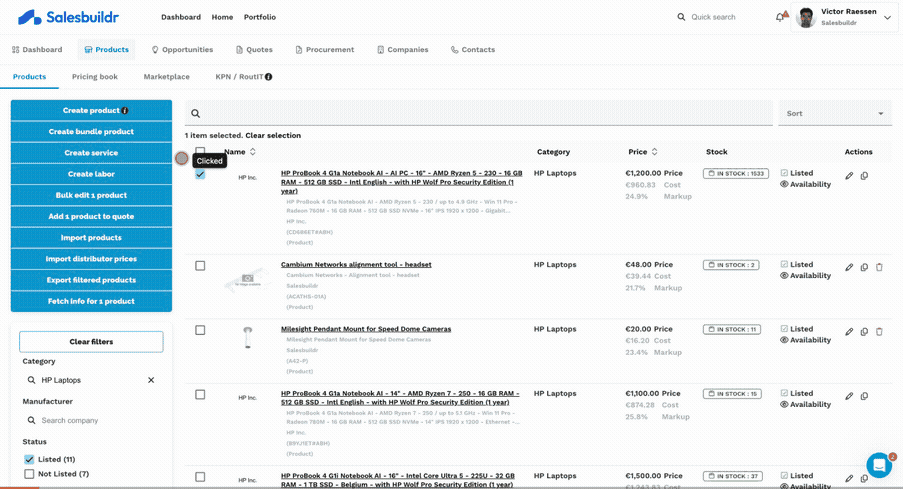Click Bulk edit 1 product button
Viewport: 903px width, 489px height.
point(91,195)
